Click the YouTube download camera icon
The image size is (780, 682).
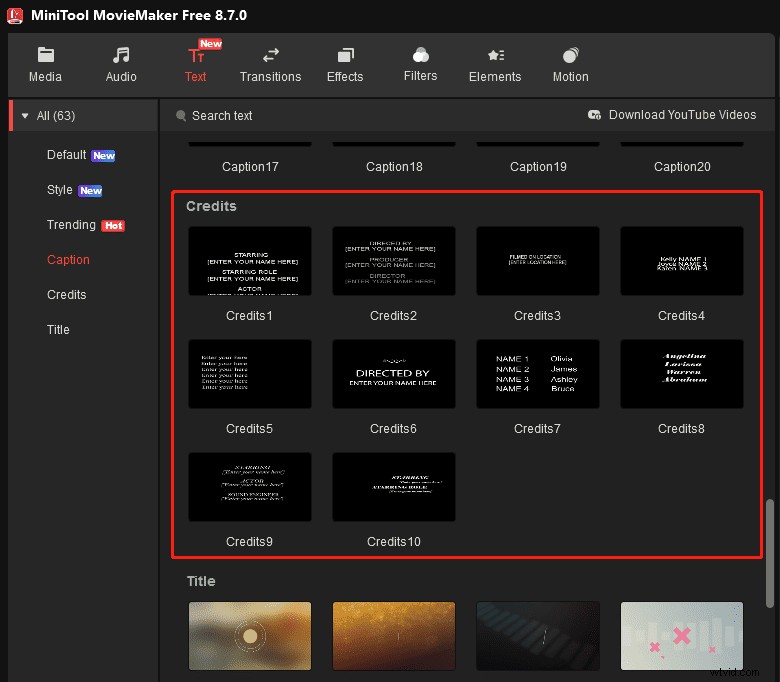[x=594, y=115]
